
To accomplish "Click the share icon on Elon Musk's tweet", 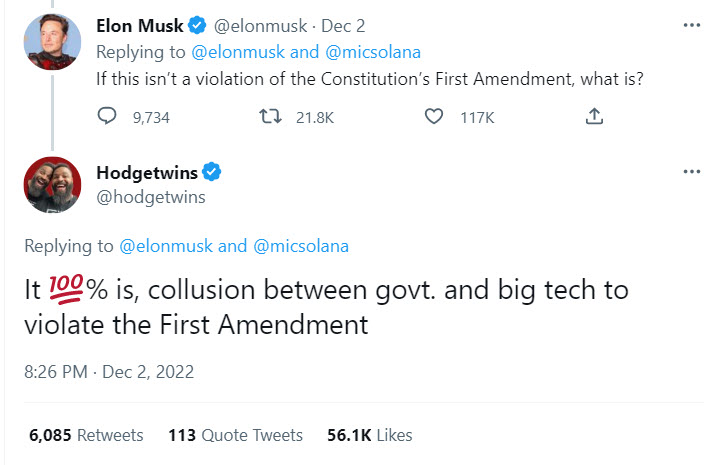I will (594, 117).
